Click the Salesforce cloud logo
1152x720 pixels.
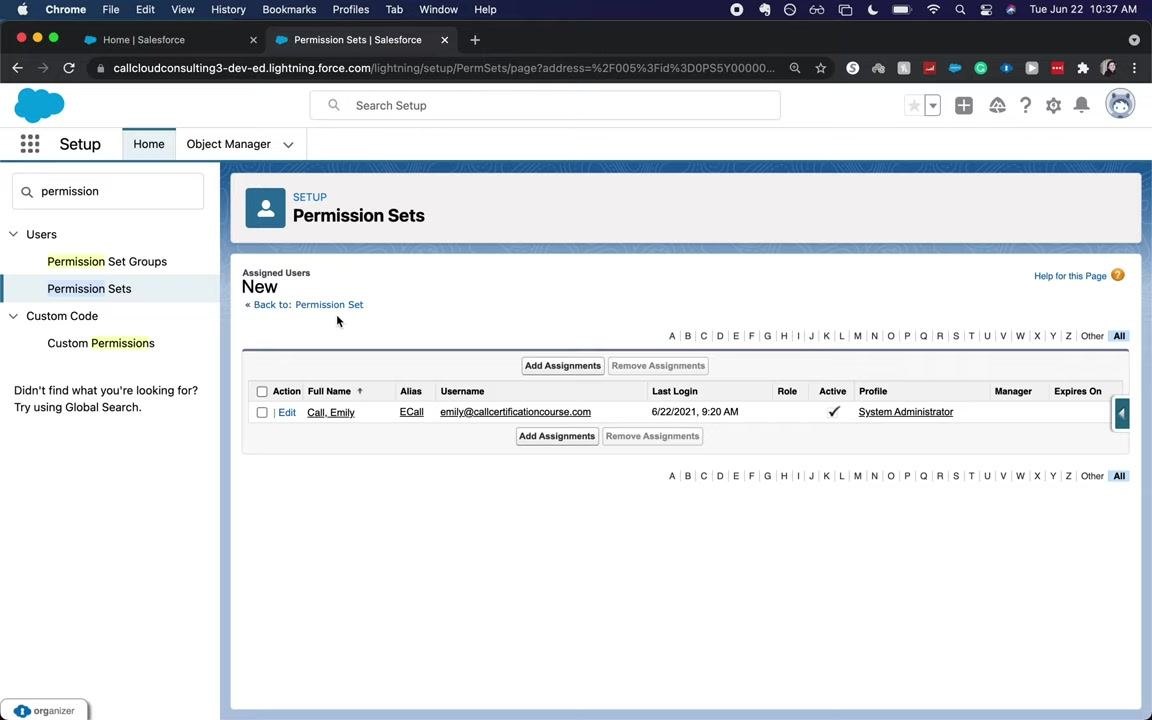point(39,106)
